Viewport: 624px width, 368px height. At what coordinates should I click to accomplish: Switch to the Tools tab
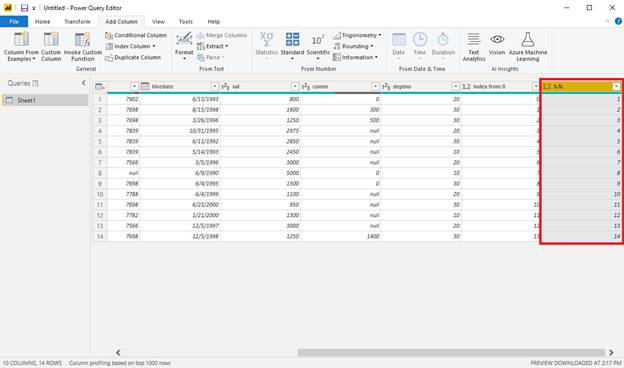pos(185,21)
